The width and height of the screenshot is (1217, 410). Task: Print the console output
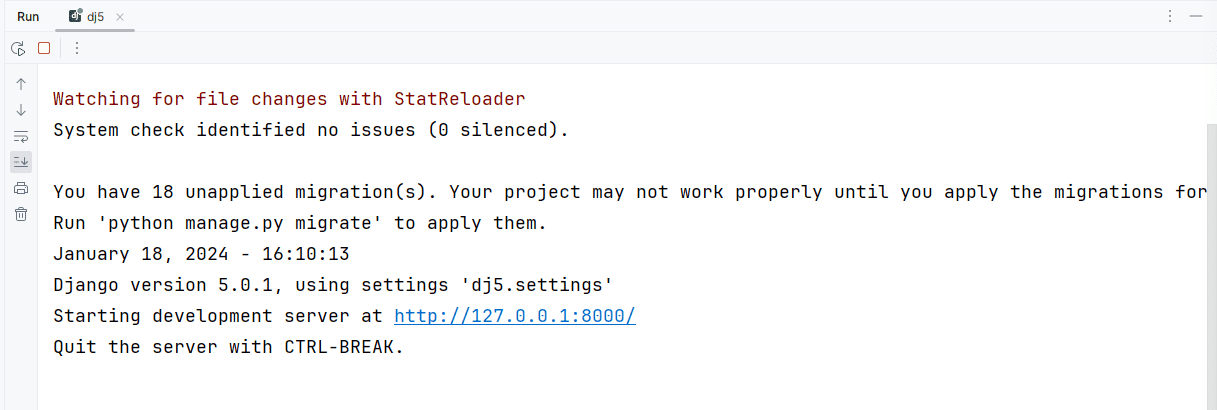21,188
